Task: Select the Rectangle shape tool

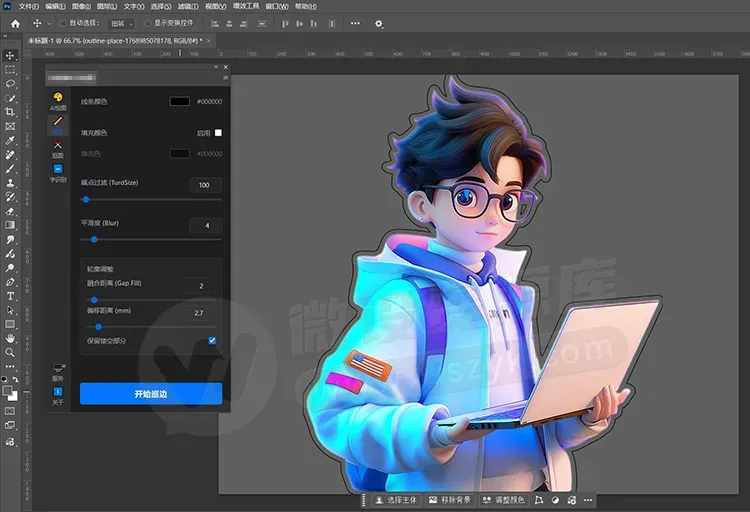Action: pyautogui.click(x=10, y=324)
